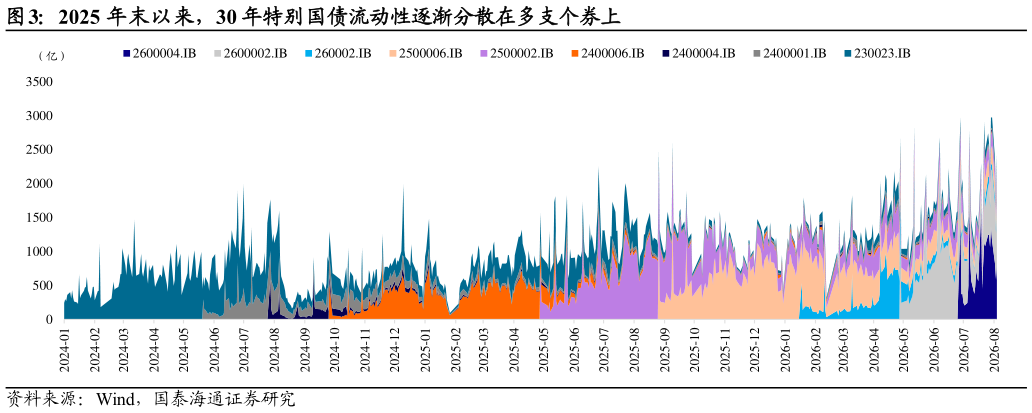This screenshot has height=413, width=1032.
Task: Click y-axis value 500
Action: pos(41,285)
